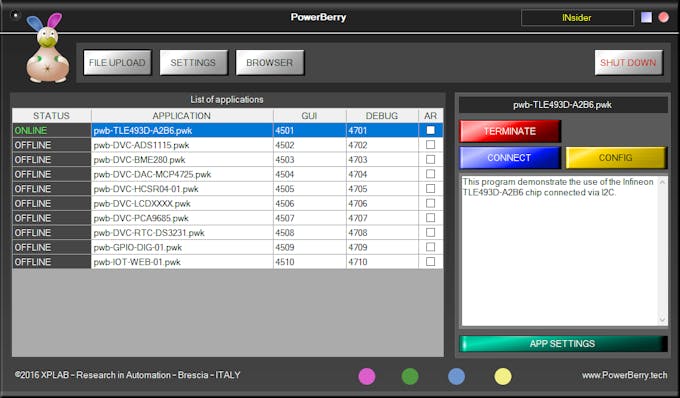Open the FILE UPLOAD section
Image resolution: width=680 pixels, height=398 pixels.
tap(117, 63)
